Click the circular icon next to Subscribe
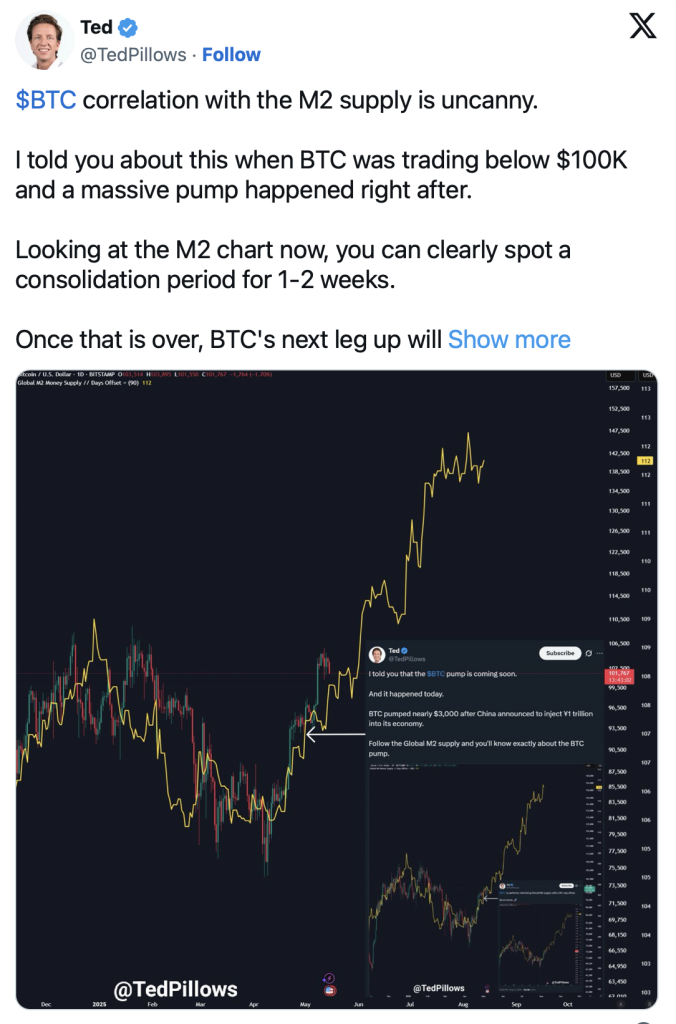676x1024 pixels. [588, 653]
